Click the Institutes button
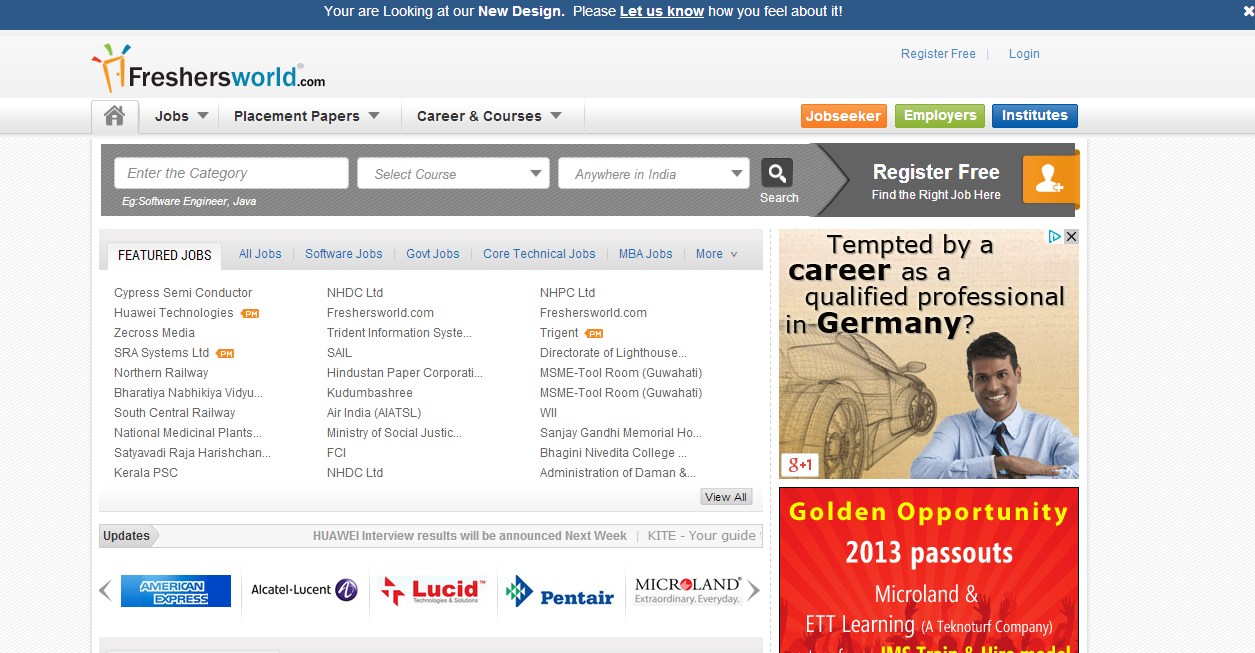 (1035, 116)
